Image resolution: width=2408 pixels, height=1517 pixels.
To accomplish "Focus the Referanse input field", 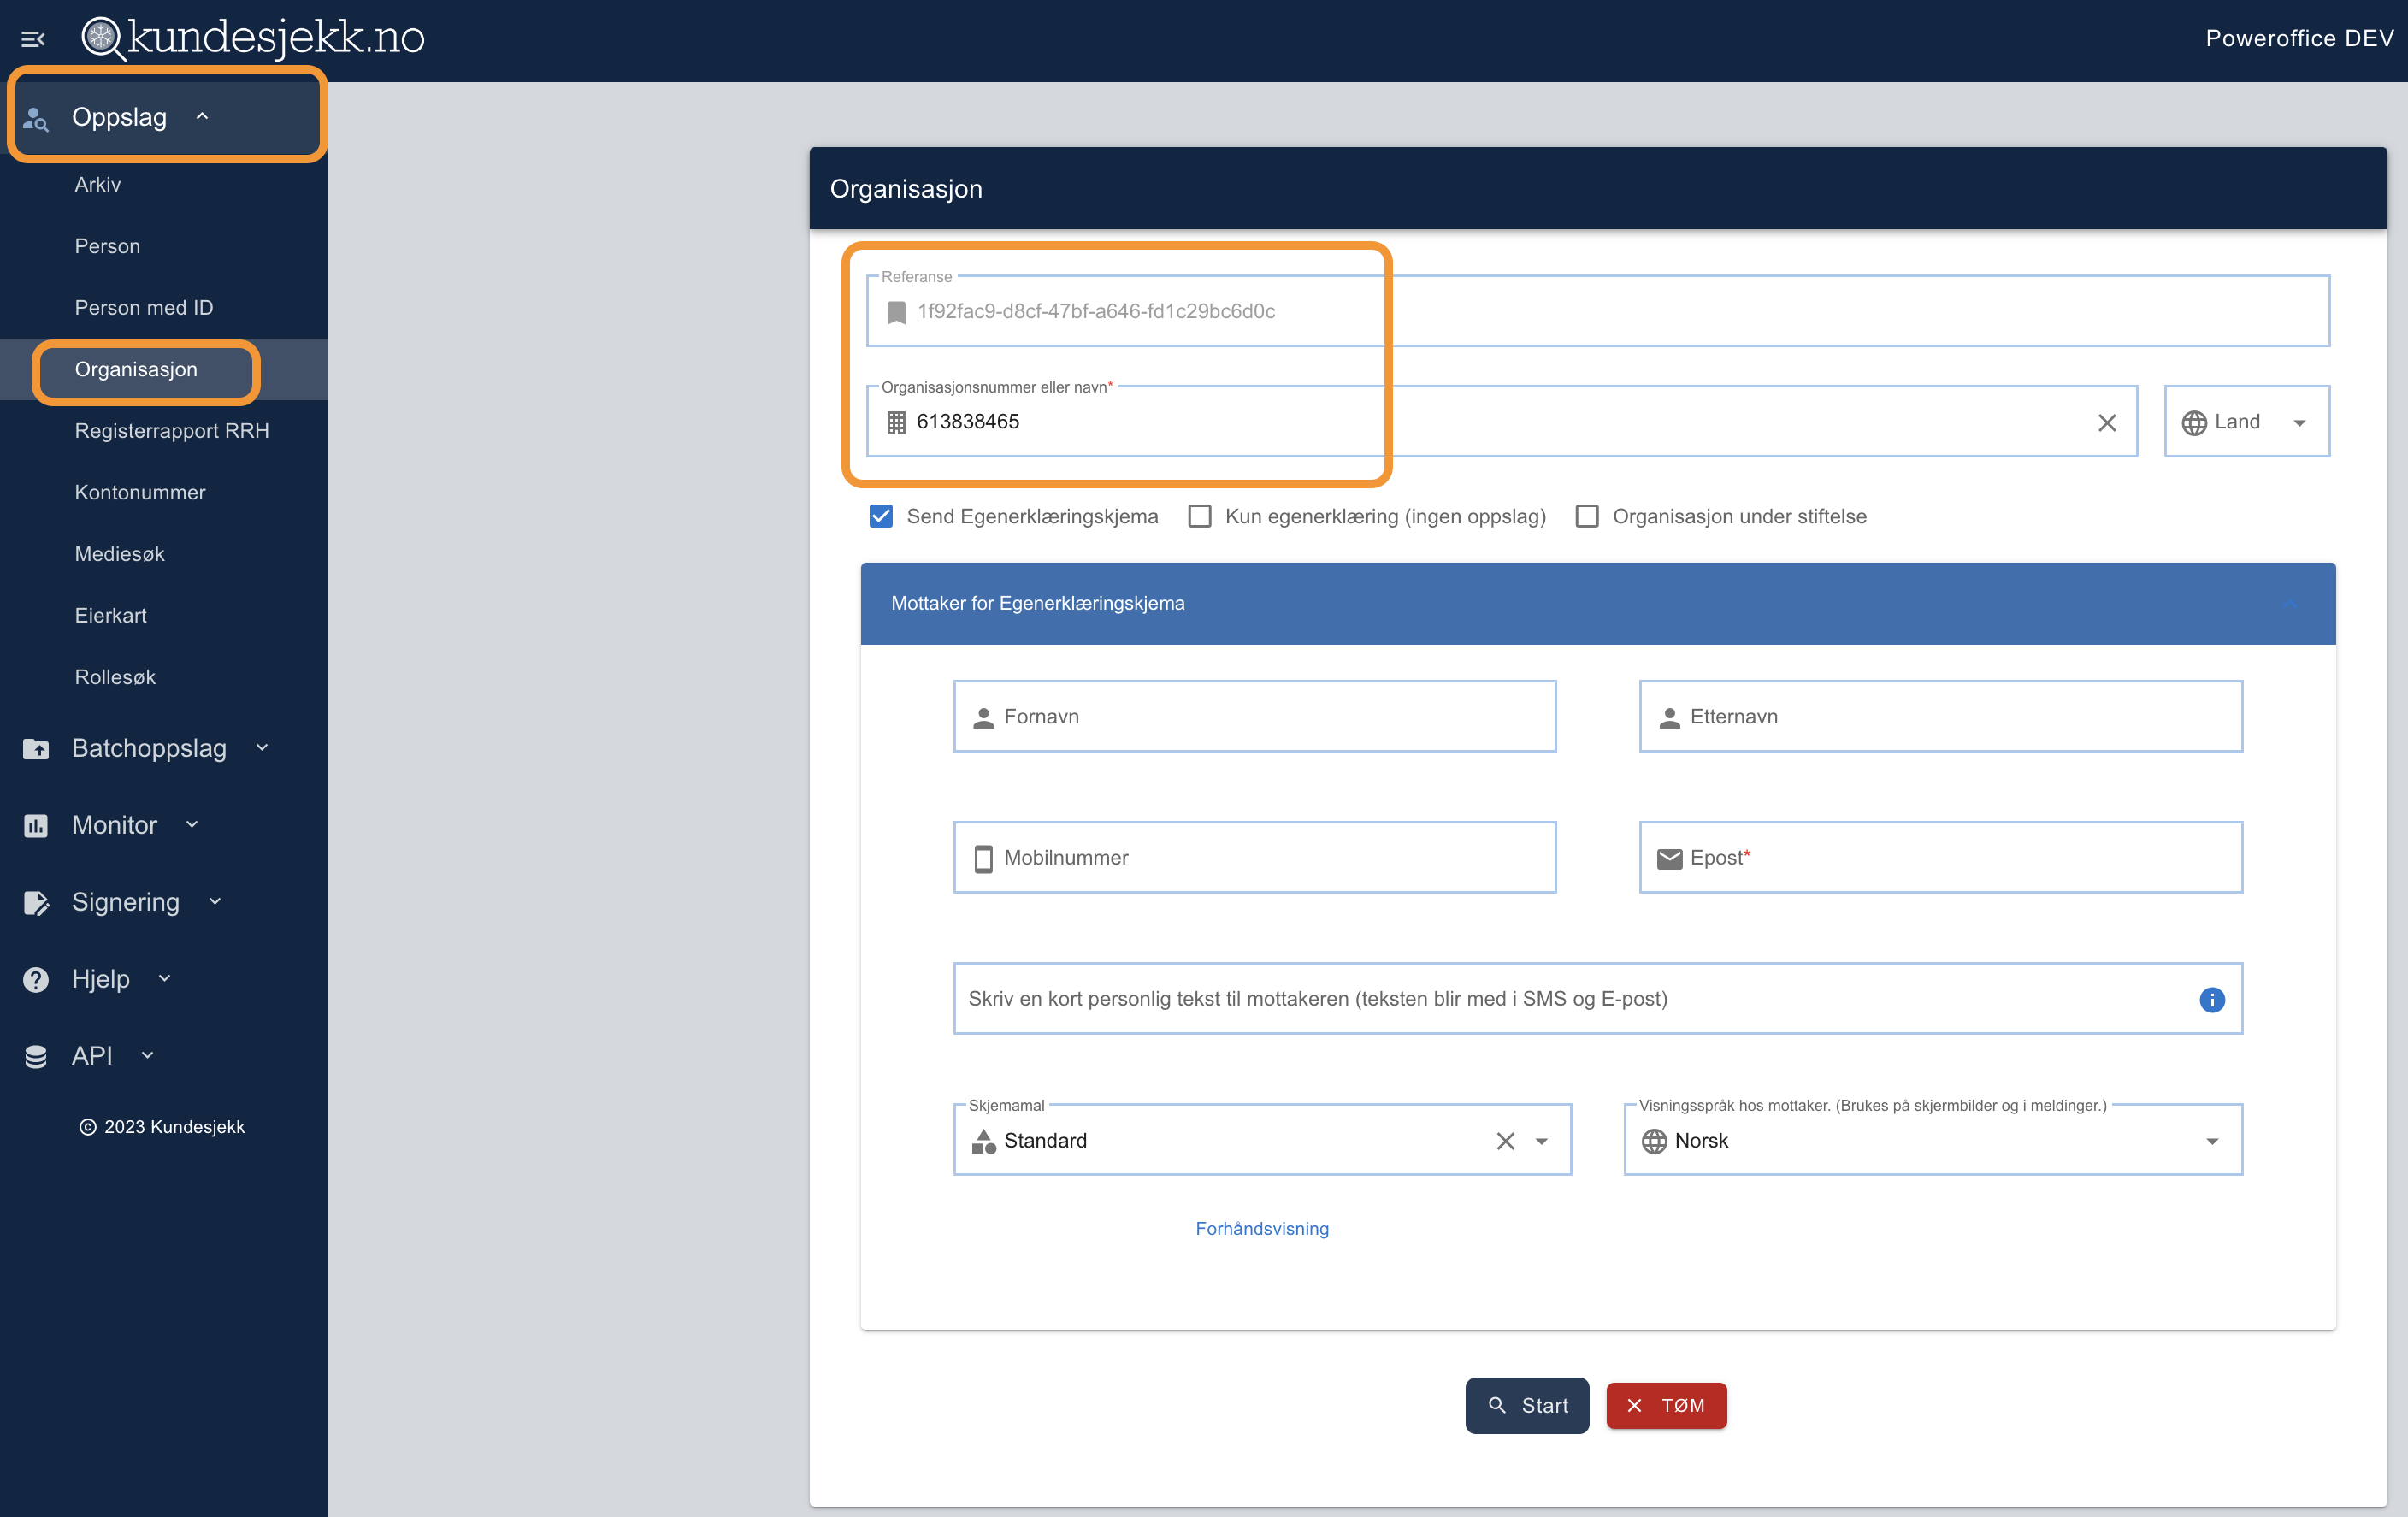I will pyautogui.click(x=1598, y=312).
